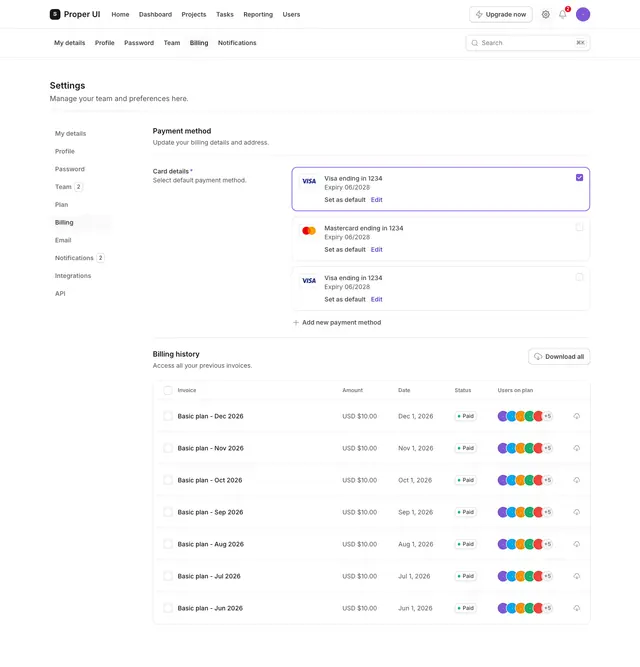The height and width of the screenshot is (667, 640).
Task: Click the Download all button
Action: 559,356
